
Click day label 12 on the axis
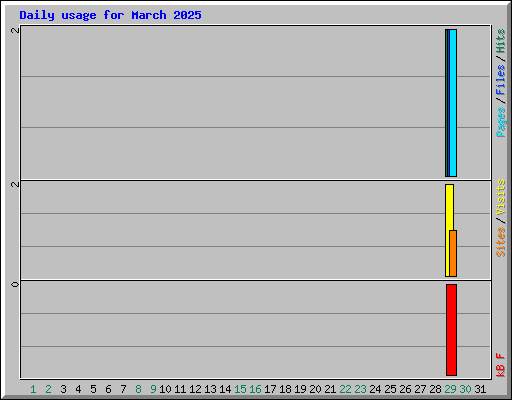pos(195,389)
